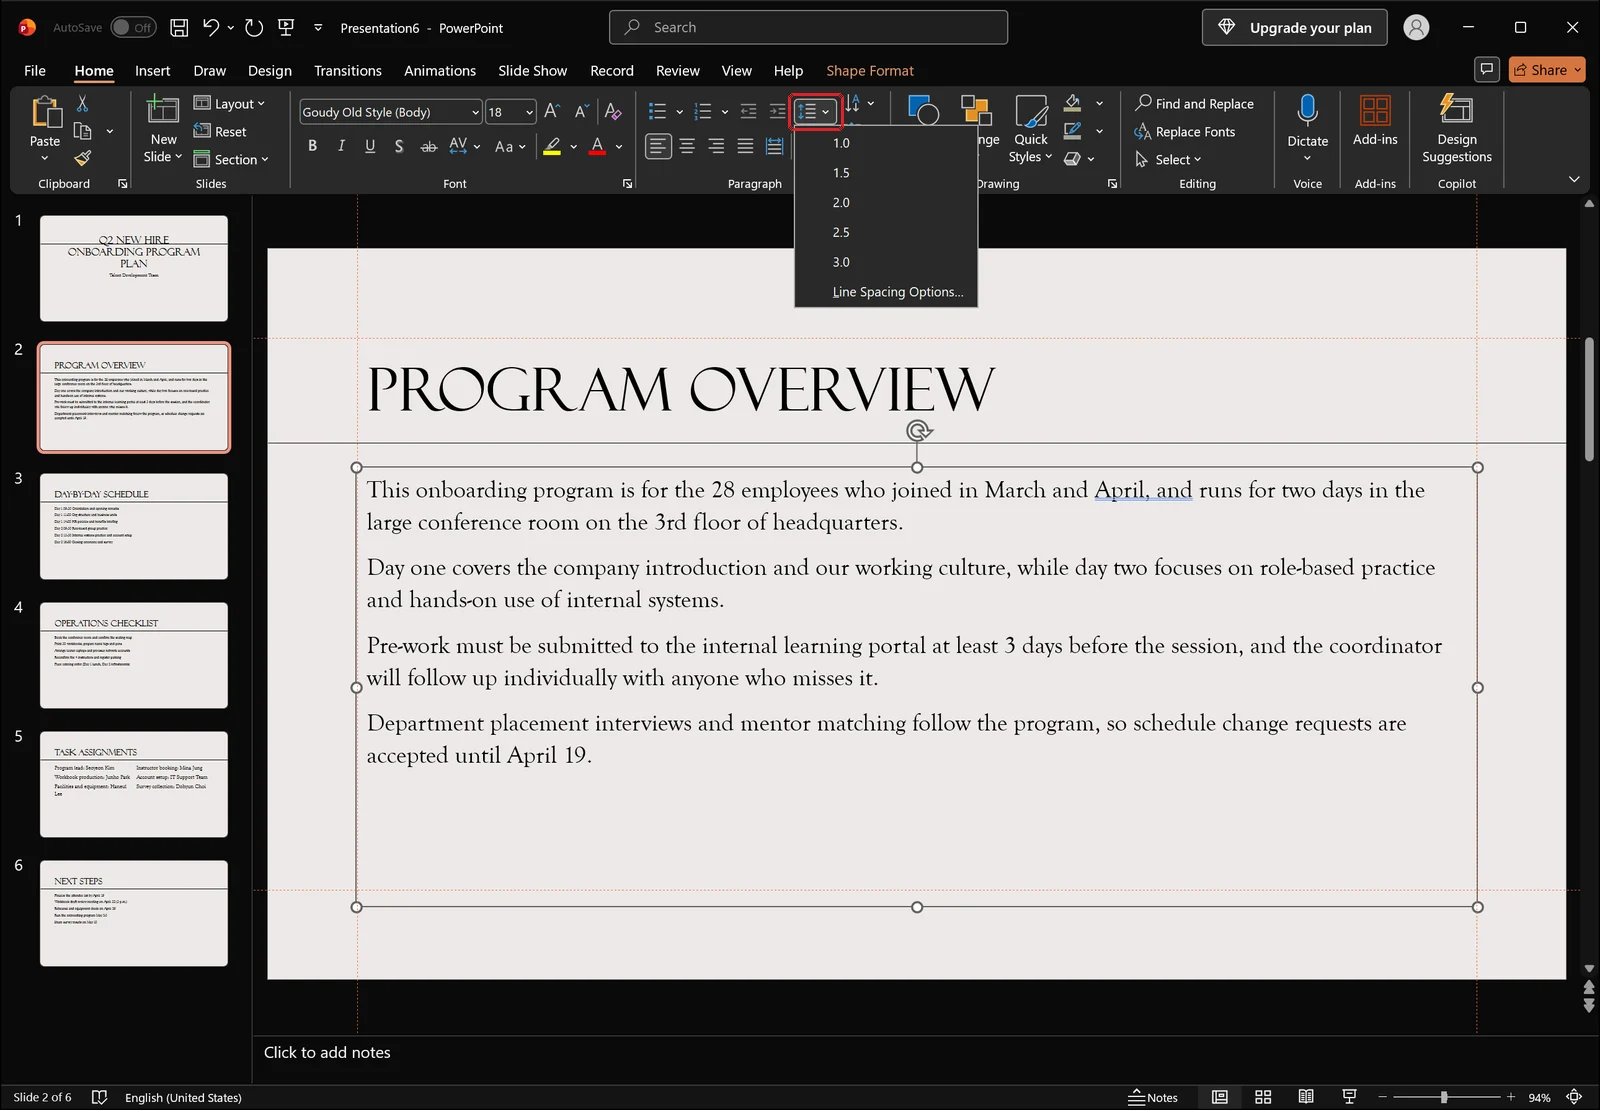
Task: Open numbering dropdown arrow
Action: [725, 112]
